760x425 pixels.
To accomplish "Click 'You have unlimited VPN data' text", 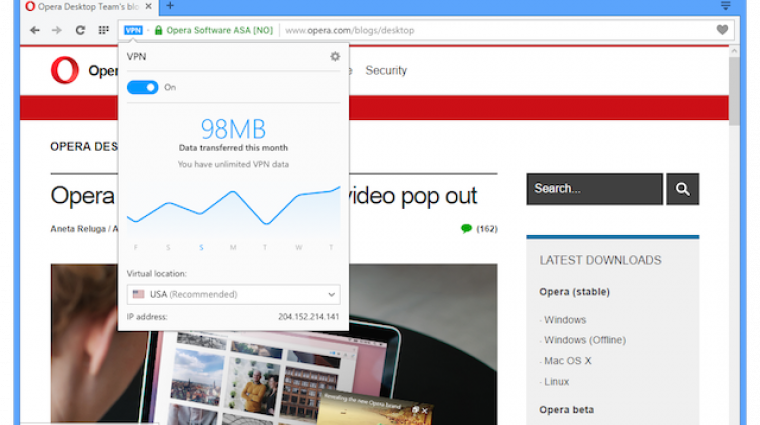I will pyautogui.click(x=233, y=164).
